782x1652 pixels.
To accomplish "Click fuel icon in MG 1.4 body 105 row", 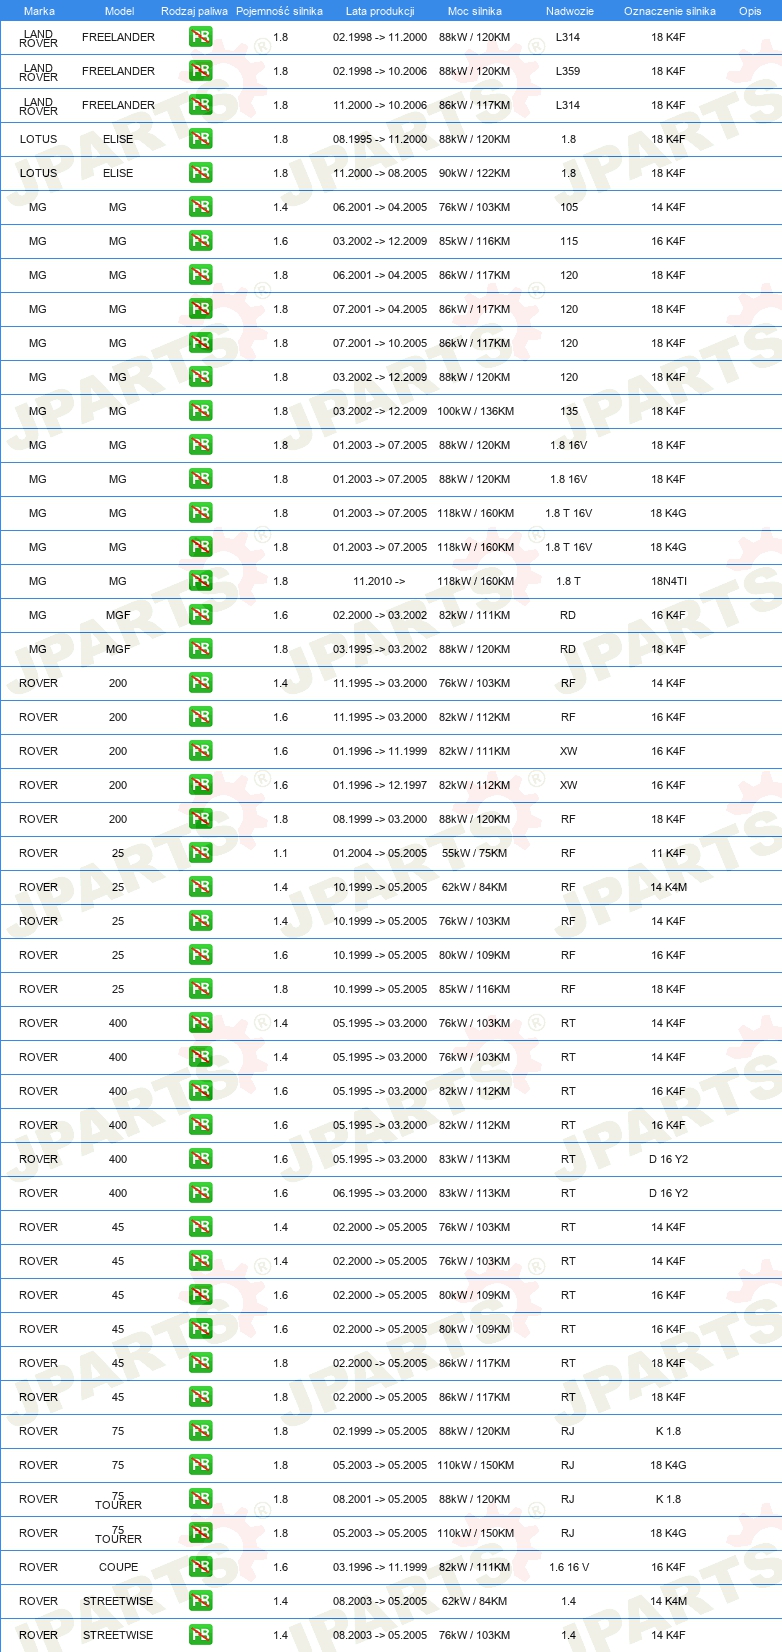I will click(x=201, y=207).
